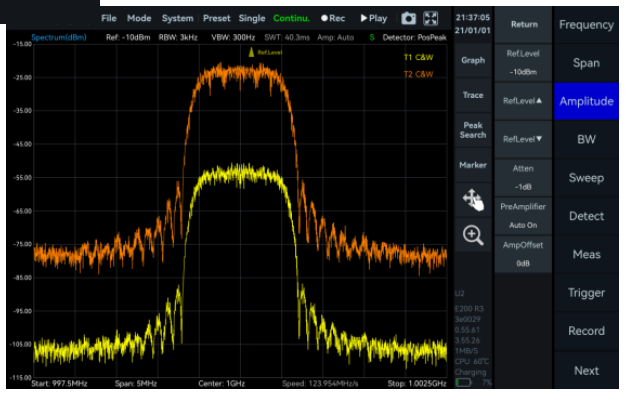Go to the Next menu page
This screenshot has height=395, width=625.
[x=586, y=371]
